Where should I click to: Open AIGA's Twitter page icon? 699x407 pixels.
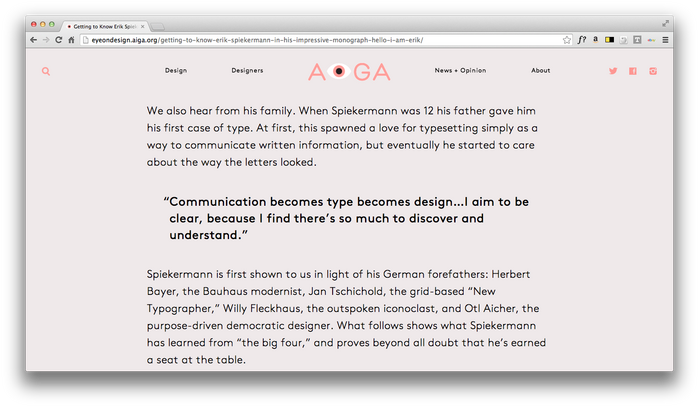(613, 71)
